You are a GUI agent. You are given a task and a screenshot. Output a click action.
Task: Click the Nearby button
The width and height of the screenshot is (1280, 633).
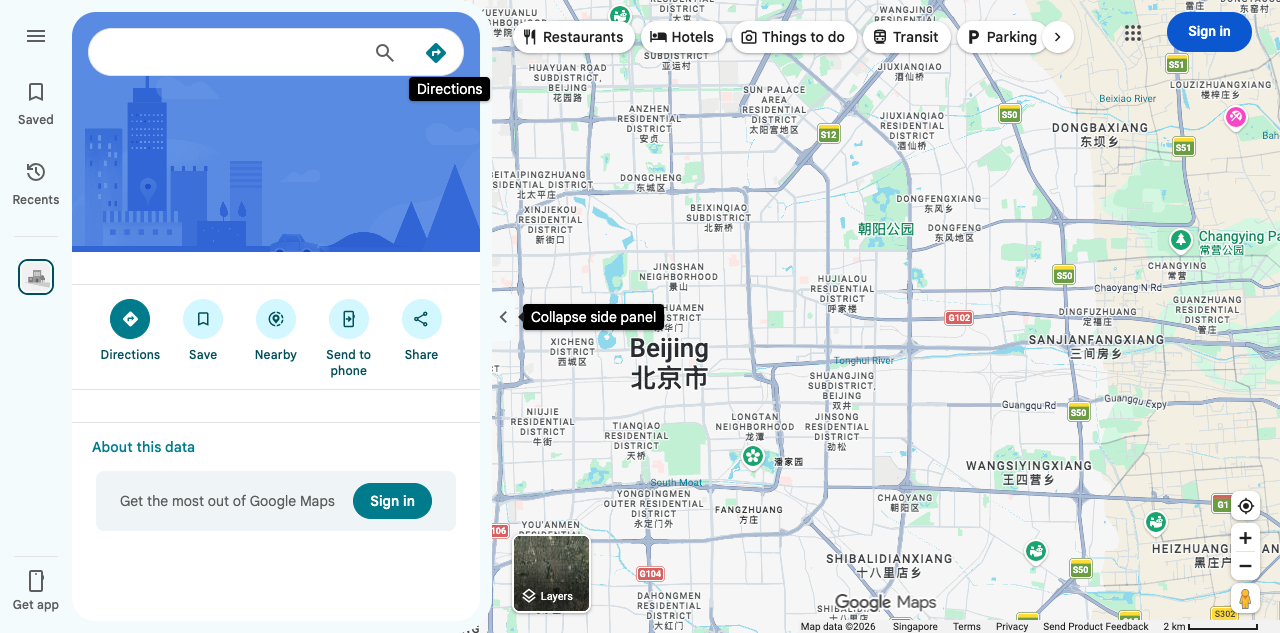pyautogui.click(x=276, y=319)
